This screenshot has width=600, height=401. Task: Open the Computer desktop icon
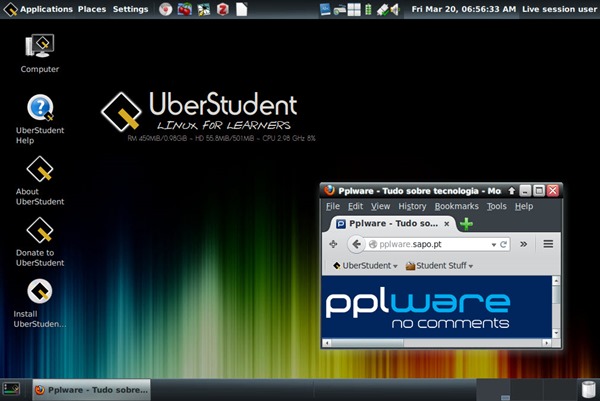click(x=40, y=53)
